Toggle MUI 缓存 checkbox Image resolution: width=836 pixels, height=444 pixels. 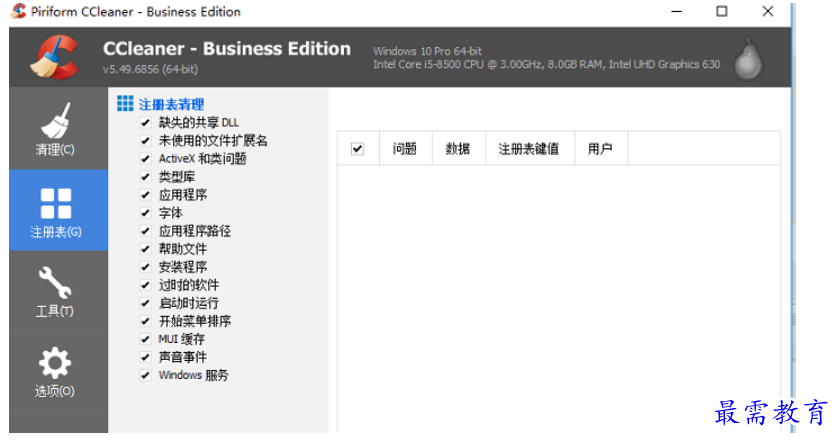coord(145,339)
